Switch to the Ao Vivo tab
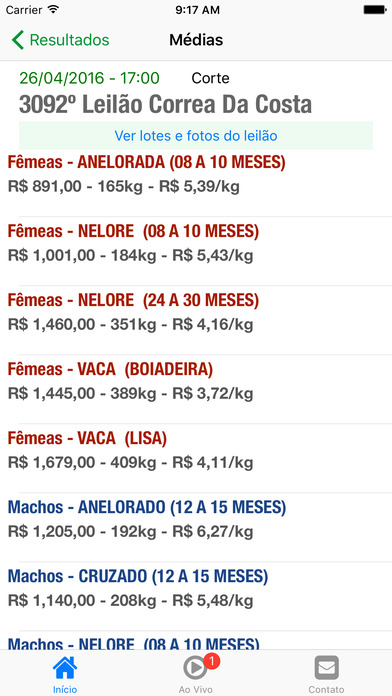This screenshot has height=696, width=392. 196,673
